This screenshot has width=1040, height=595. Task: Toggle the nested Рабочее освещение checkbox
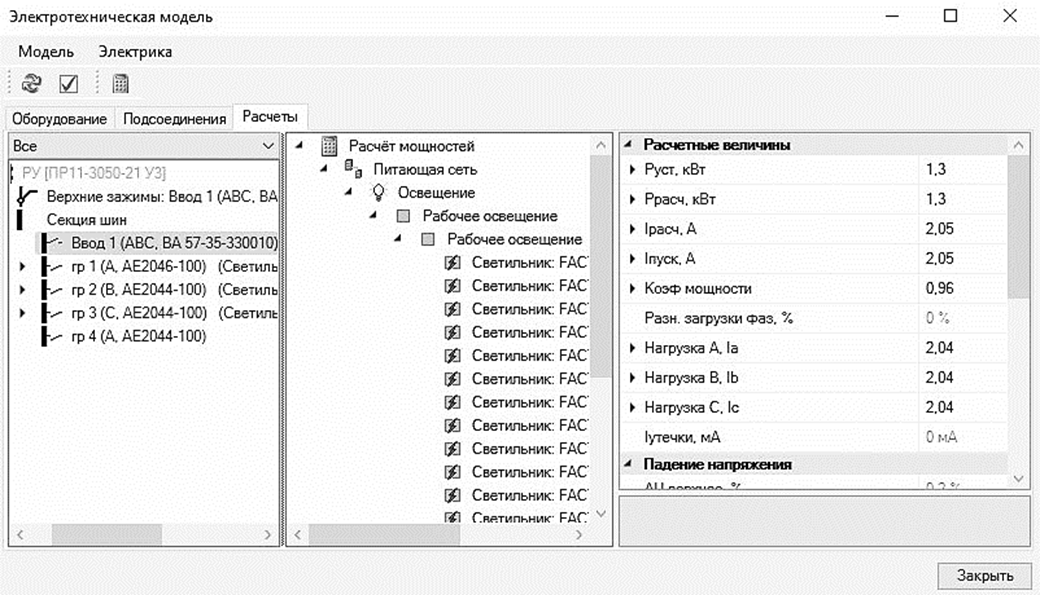coord(428,240)
